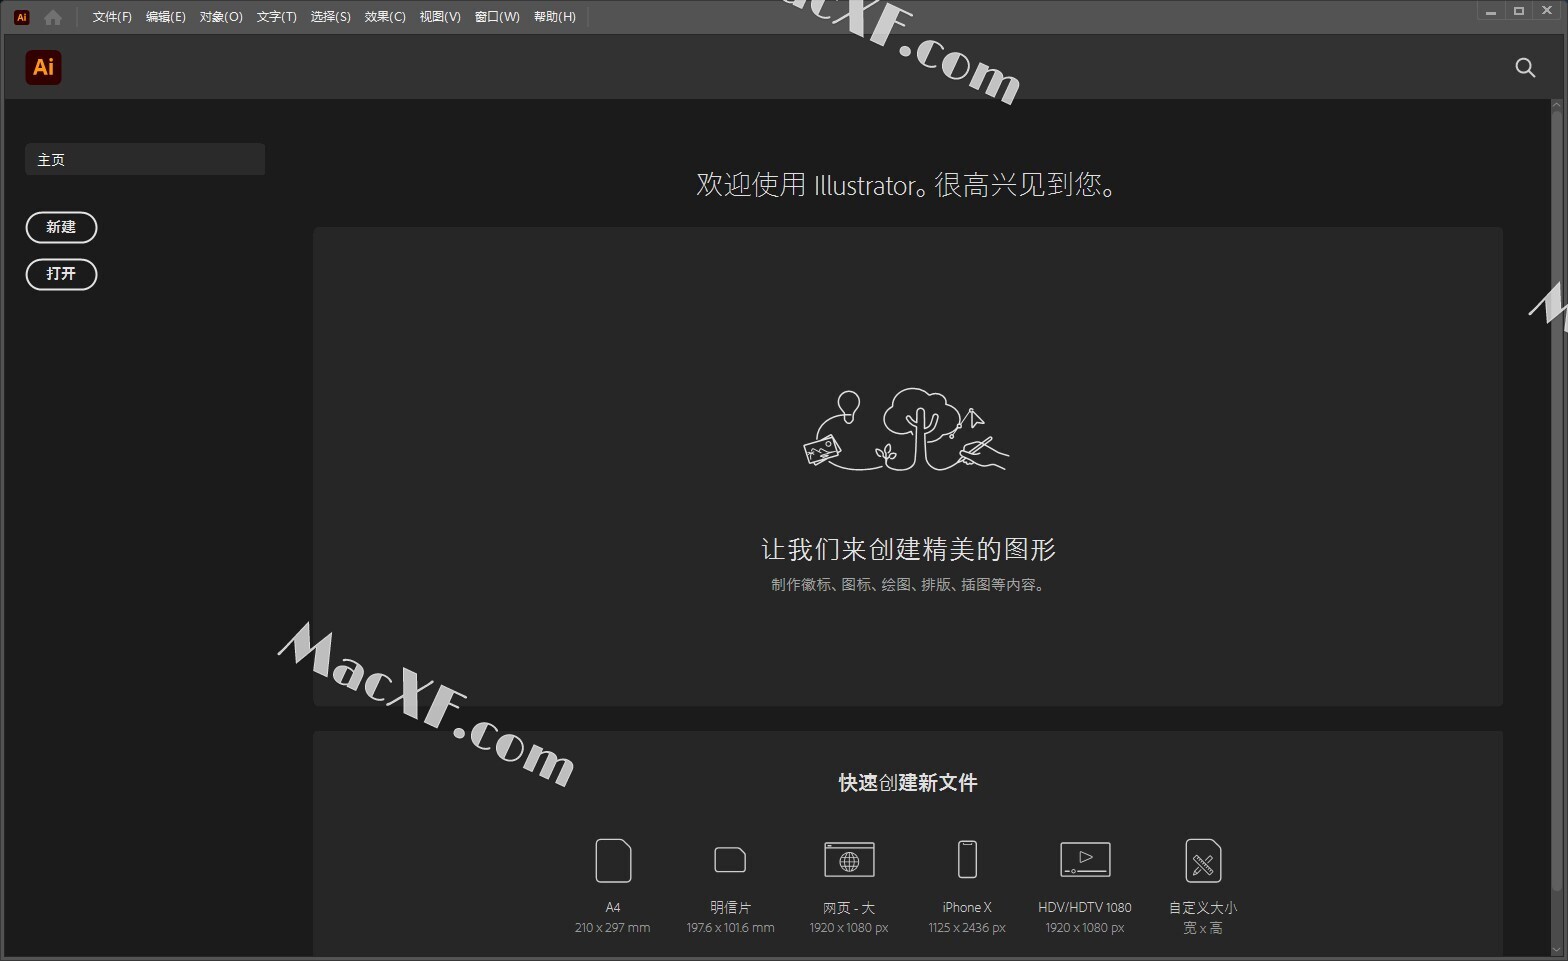Screen dimensions: 1568x961
Task: Click the 210 x 297 mm size text
Action: 612,928
